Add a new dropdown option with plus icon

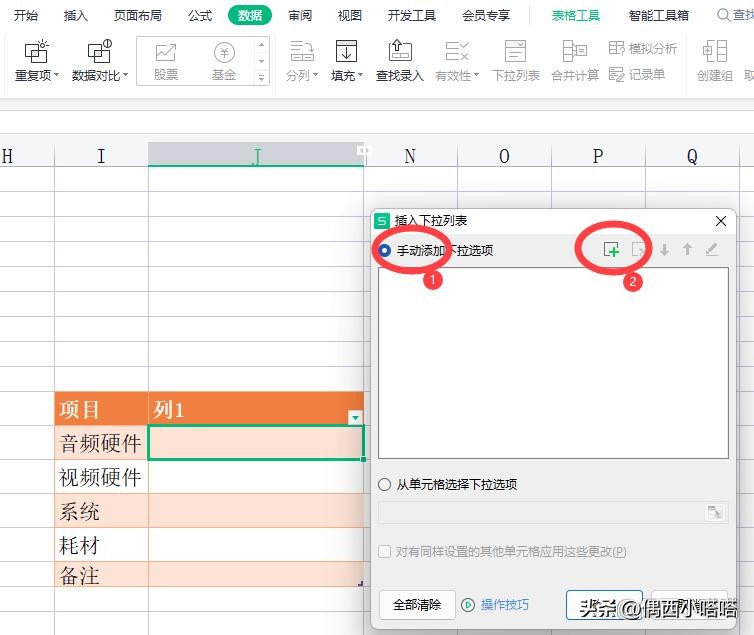click(611, 249)
